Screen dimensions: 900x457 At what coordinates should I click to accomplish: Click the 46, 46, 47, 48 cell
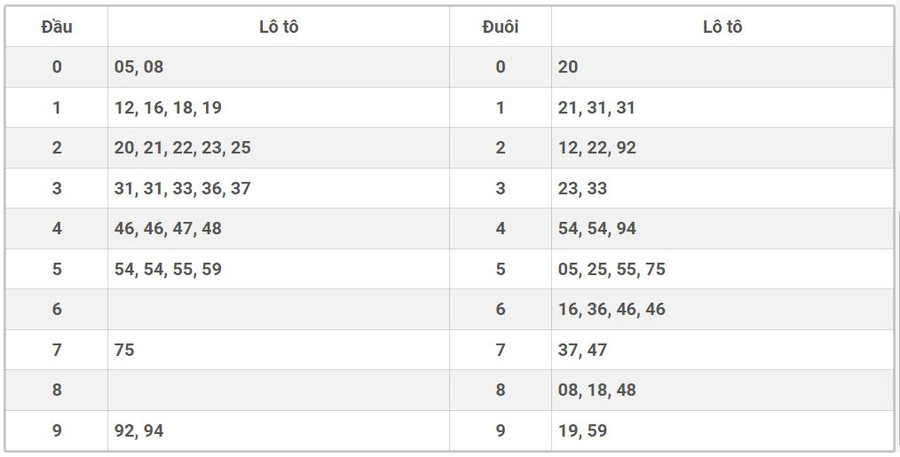pyautogui.click(x=168, y=228)
